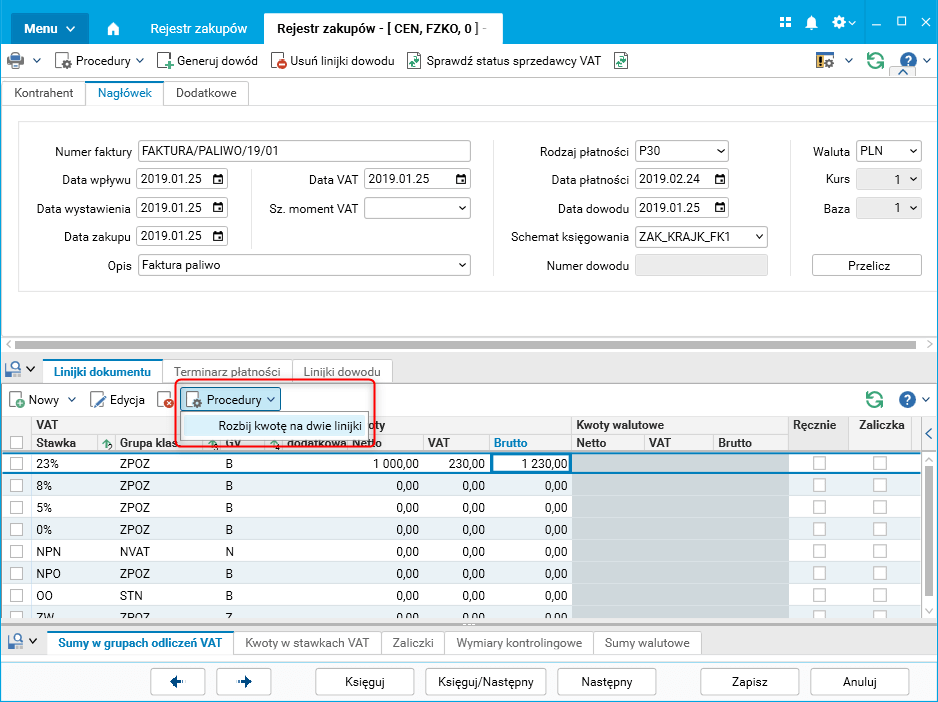Click the Home icon in top bar
This screenshot has width=938, height=702.
[113, 28]
